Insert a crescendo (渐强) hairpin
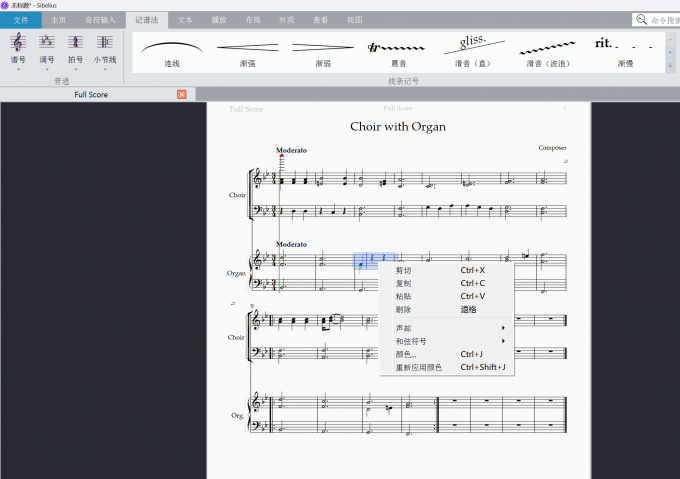This screenshot has width=680, height=479. [x=247, y=51]
